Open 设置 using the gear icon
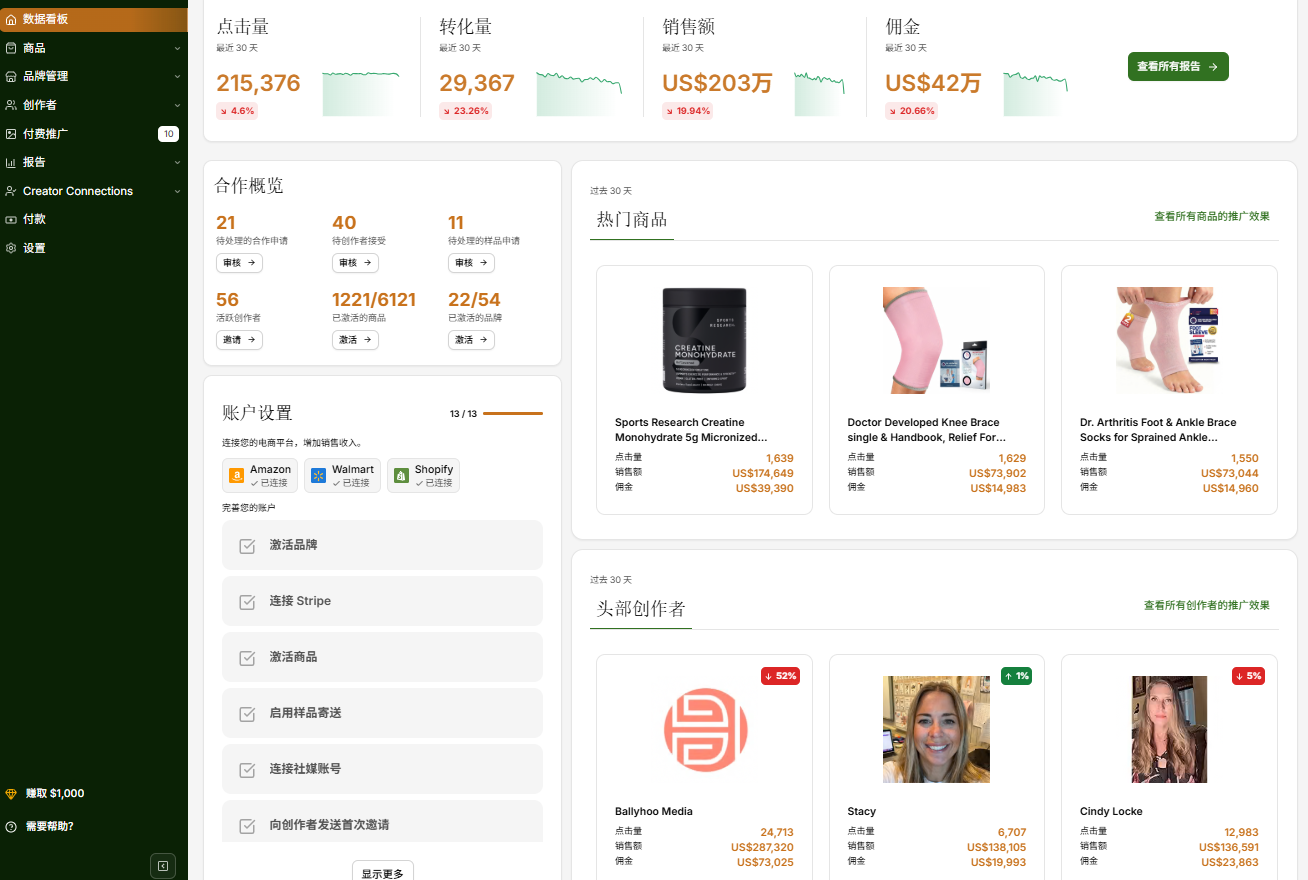Screen dimensions: 1308x880 [x=11, y=248]
